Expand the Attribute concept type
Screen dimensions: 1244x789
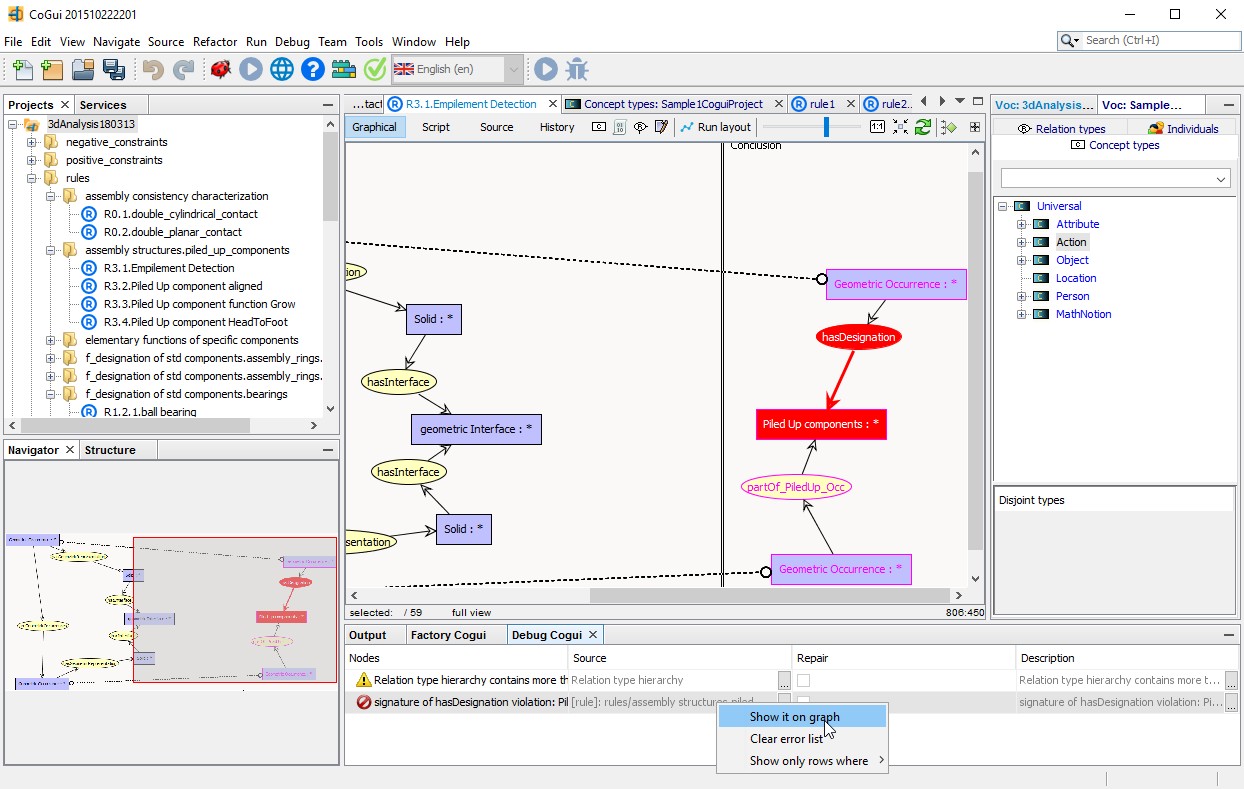1022,224
